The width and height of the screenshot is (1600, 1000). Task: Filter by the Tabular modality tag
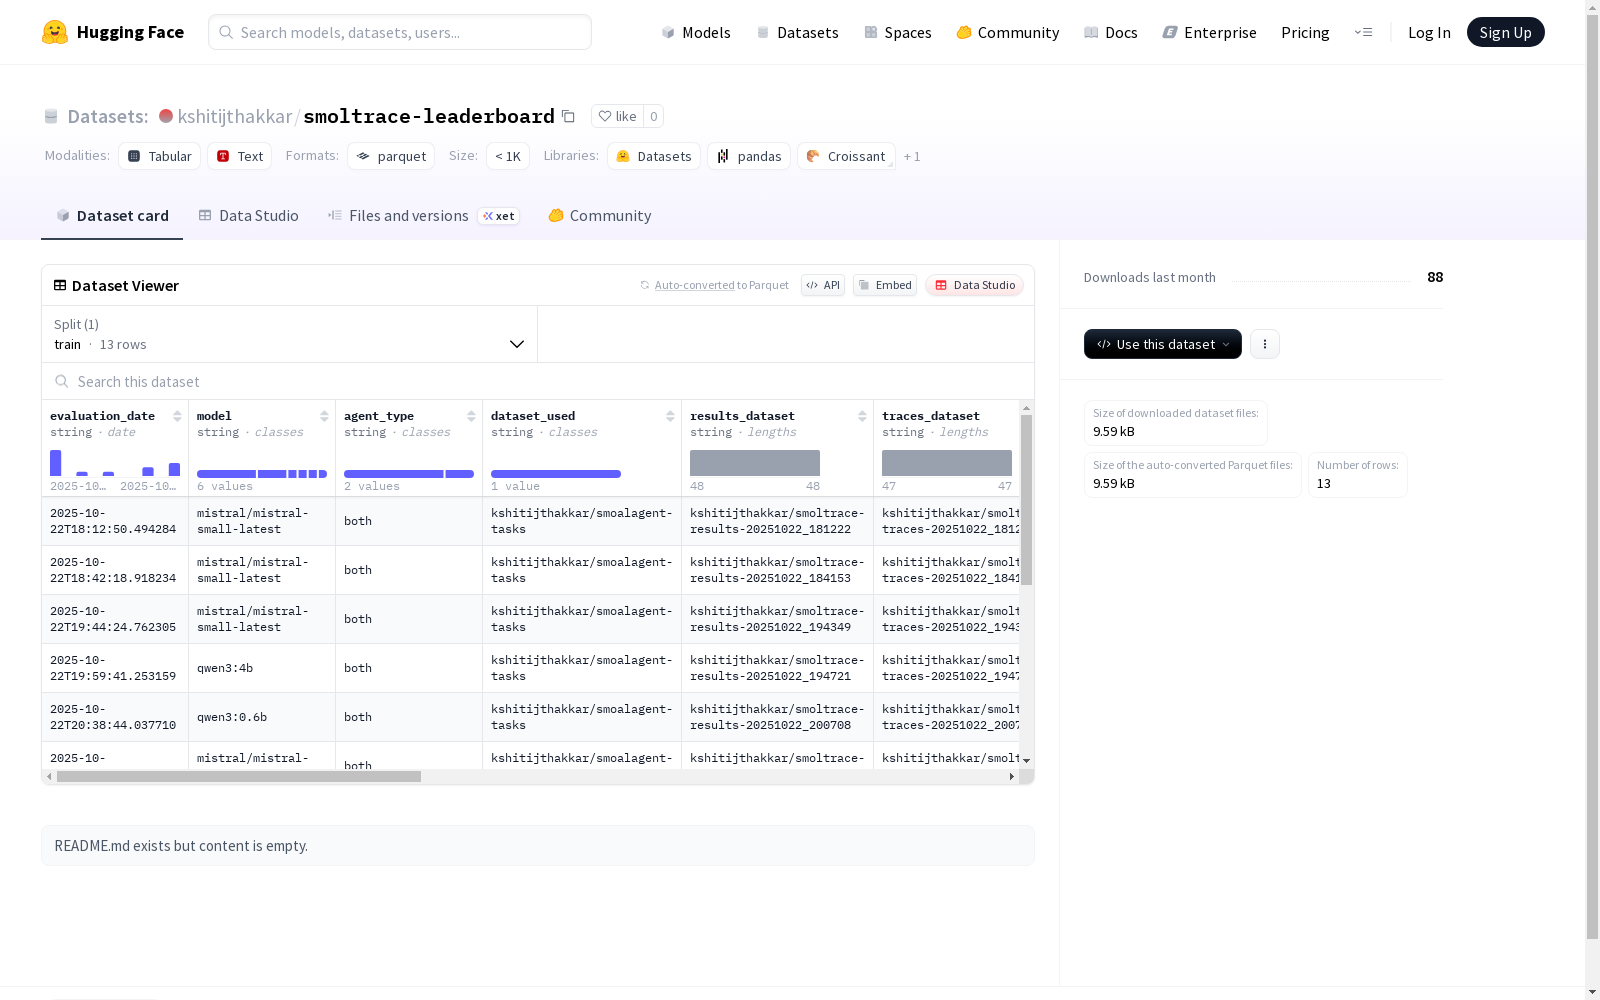pyautogui.click(x=160, y=156)
